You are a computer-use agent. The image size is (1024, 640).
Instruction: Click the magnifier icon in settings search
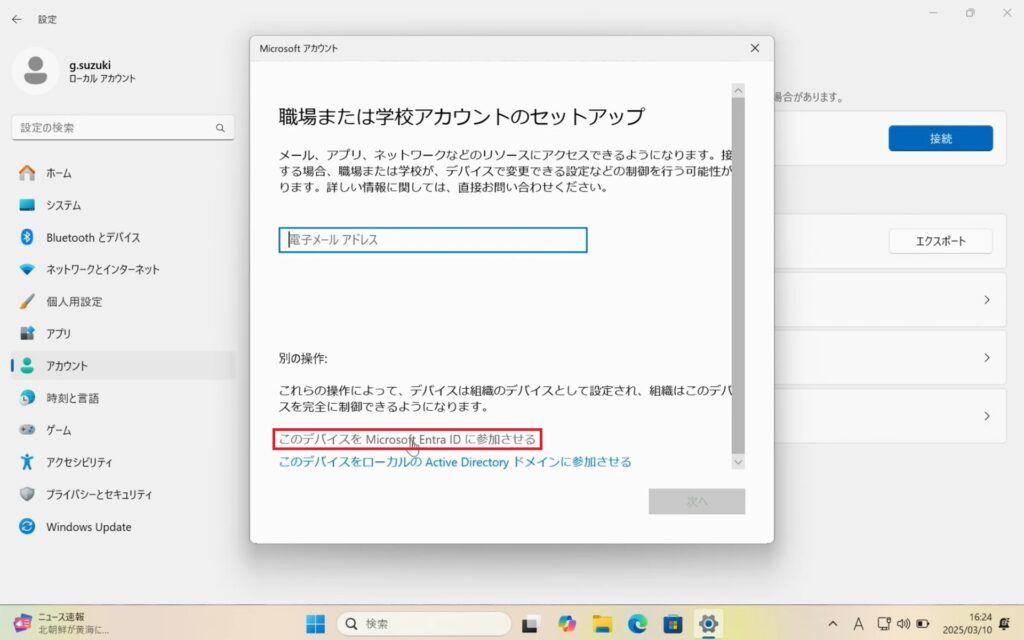pyautogui.click(x=220, y=128)
